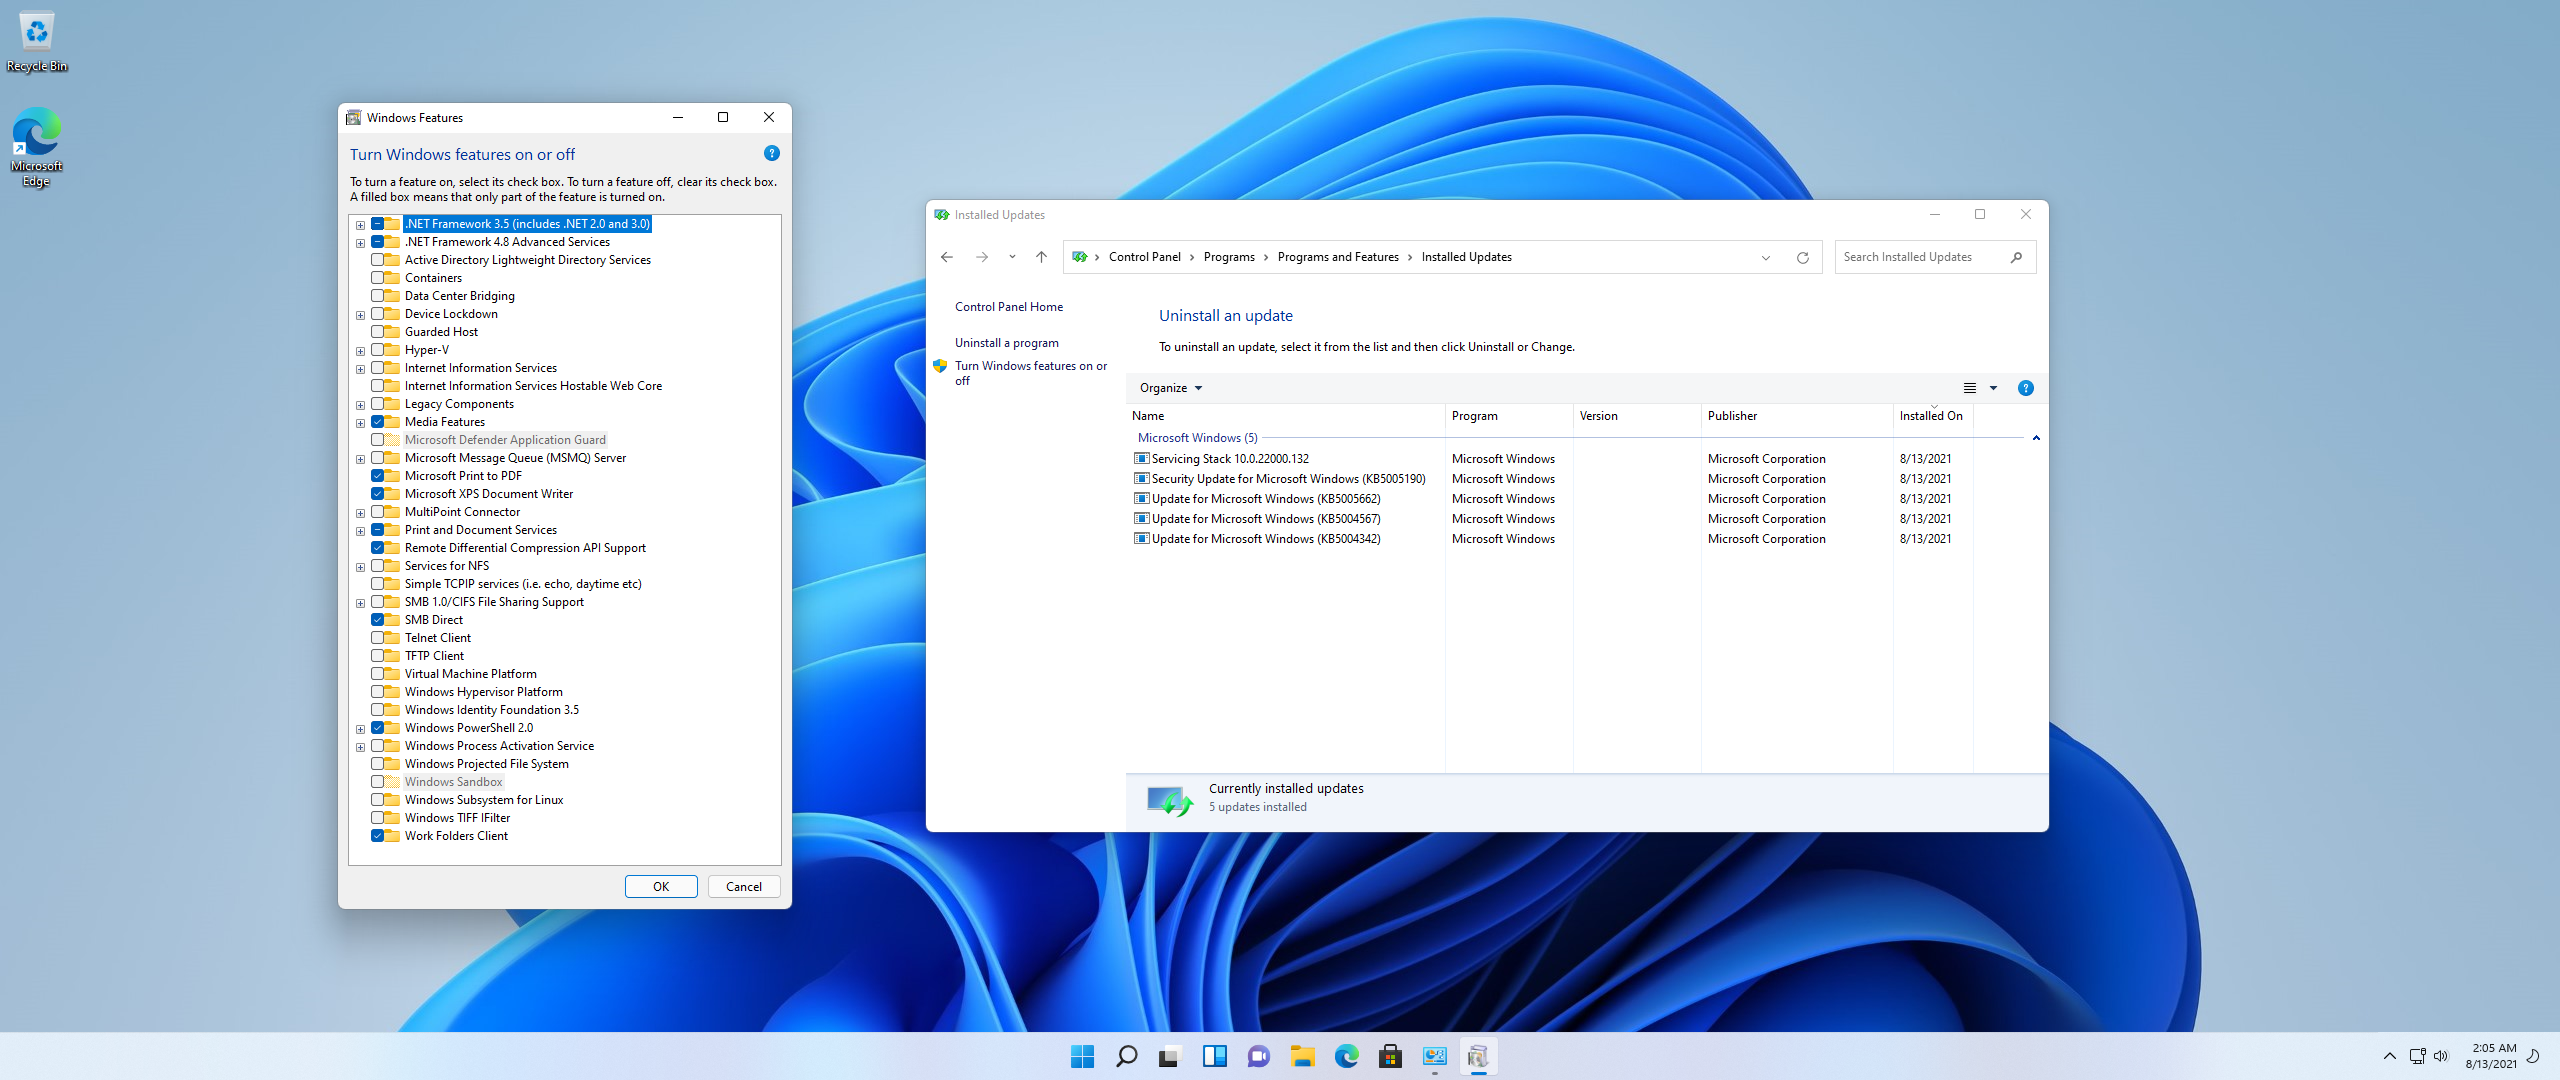Click Programs and Features breadcrumb
Image resolution: width=2560 pixels, height=1080 pixels.
click(1338, 257)
